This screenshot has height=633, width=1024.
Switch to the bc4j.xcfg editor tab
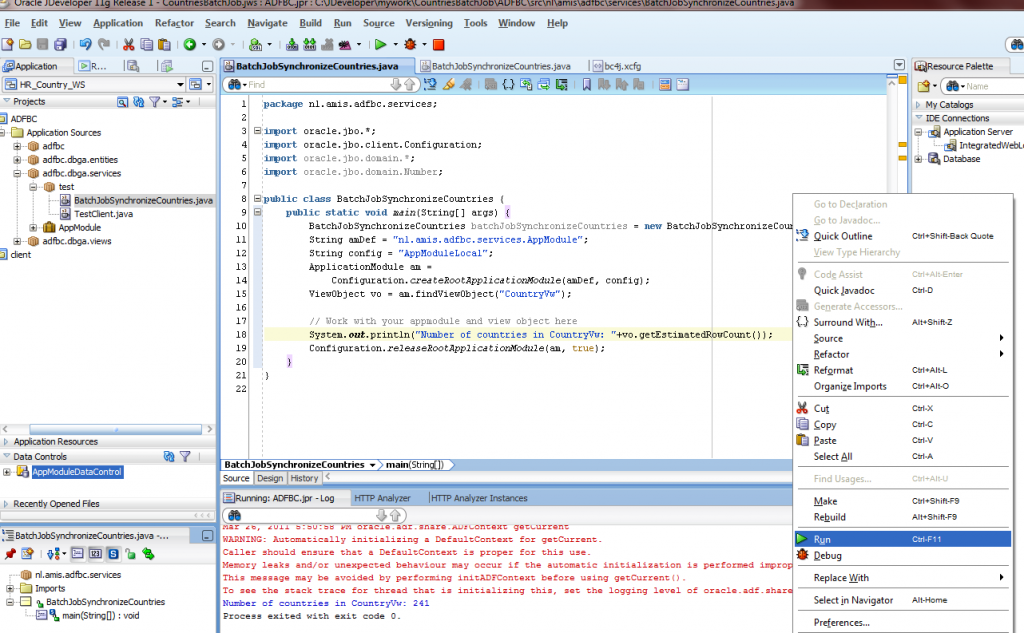click(620, 66)
